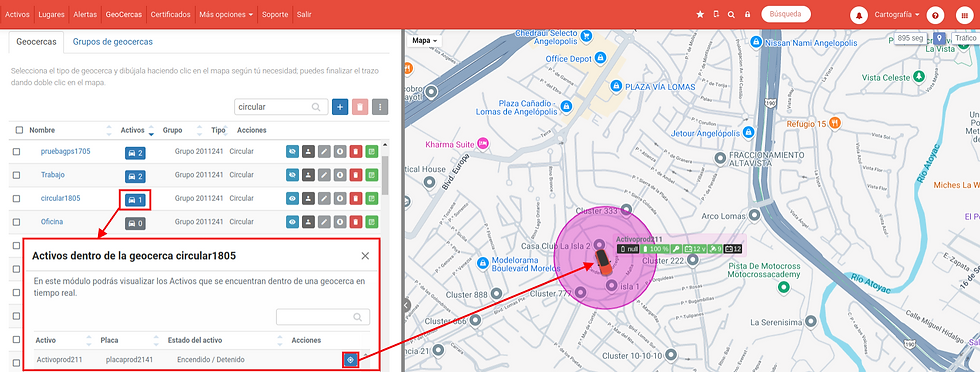
Task: Open the gray more options kebab button
Action: tap(380, 107)
